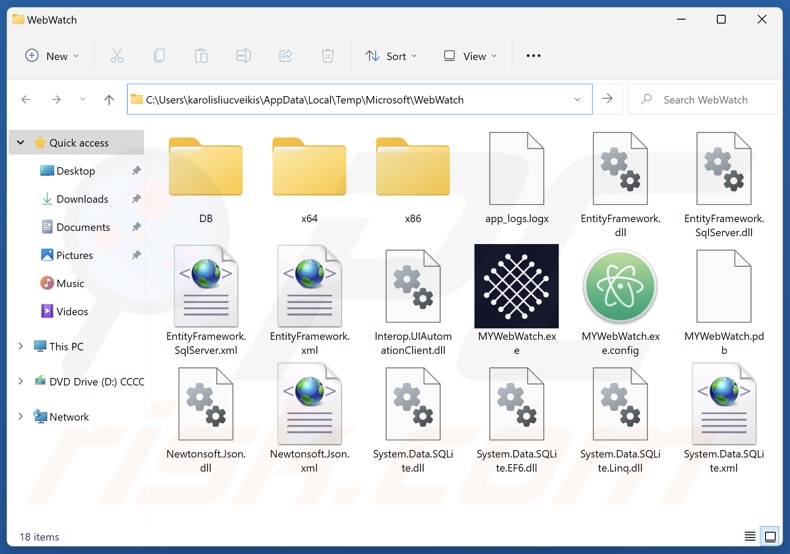Click the Cut scissors icon
This screenshot has height=554, width=790.
point(117,56)
